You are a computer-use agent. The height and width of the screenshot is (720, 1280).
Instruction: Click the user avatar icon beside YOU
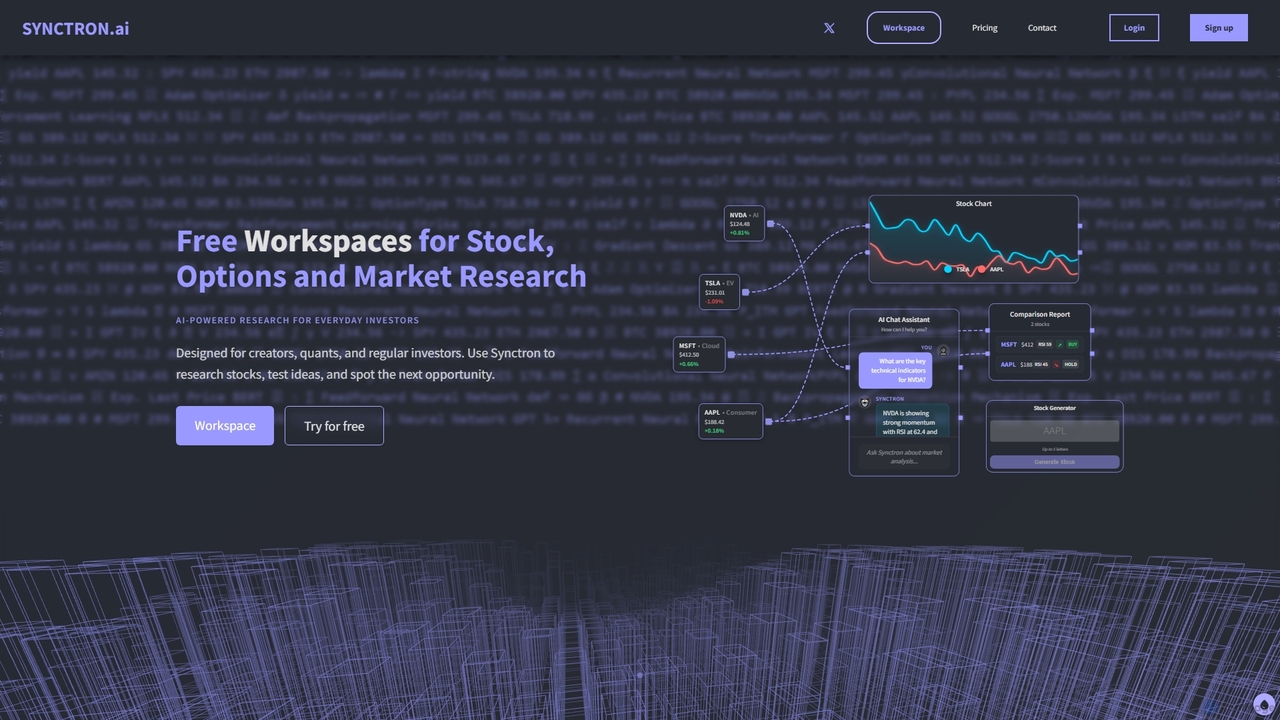(943, 351)
